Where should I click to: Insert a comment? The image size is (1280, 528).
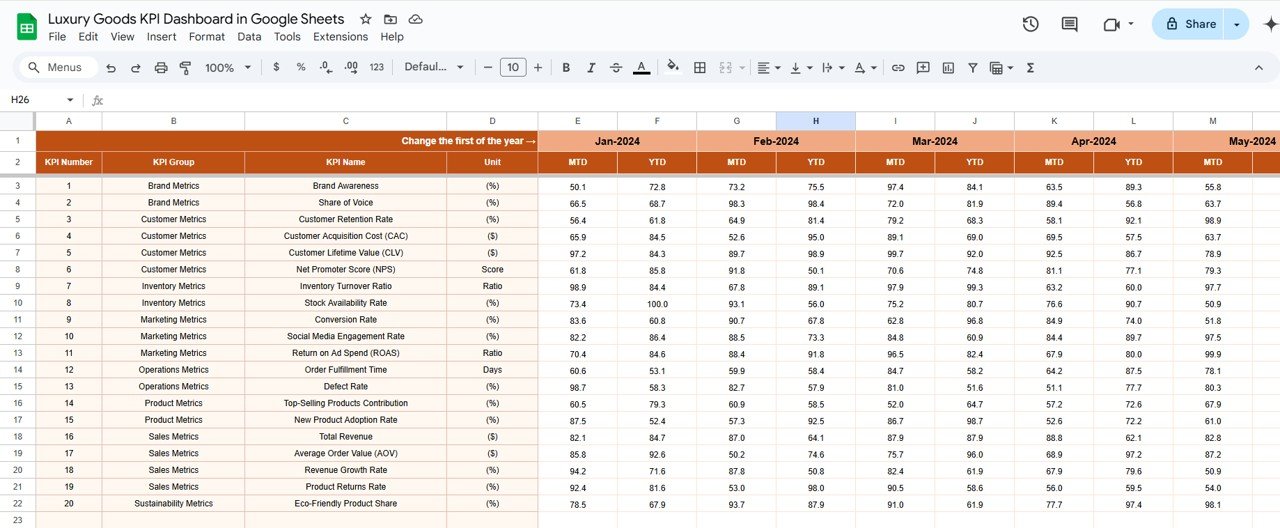(x=922, y=67)
